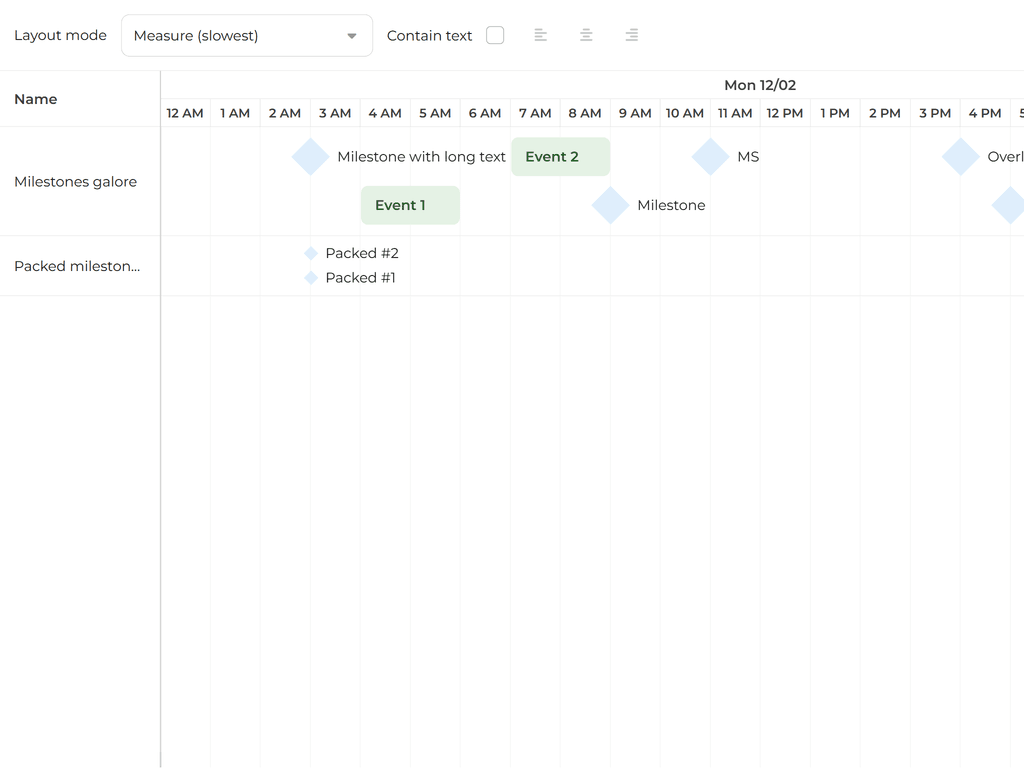Click the align right icon
The width and height of the screenshot is (1024, 768).
[x=631, y=35]
